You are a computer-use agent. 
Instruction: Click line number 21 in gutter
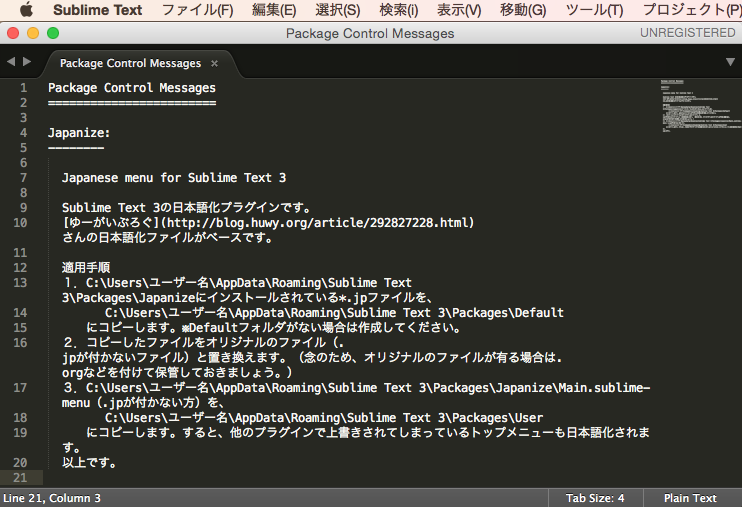click(20, 478)
